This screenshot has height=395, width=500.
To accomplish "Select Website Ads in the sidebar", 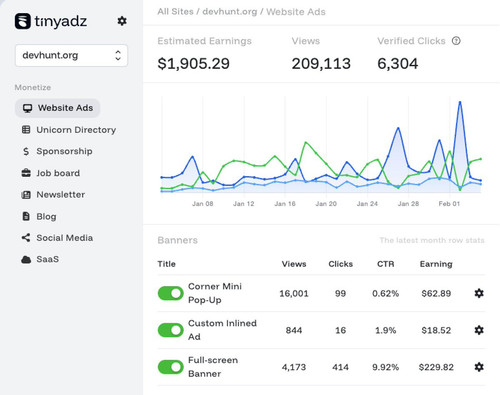I will (57, 108).
